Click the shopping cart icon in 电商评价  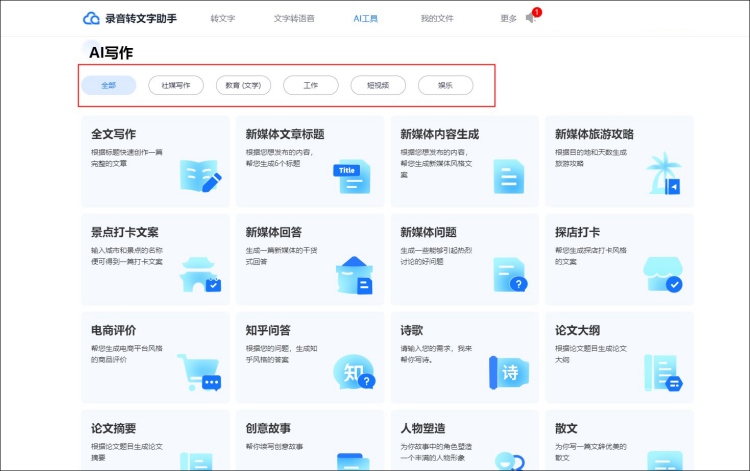199,372
